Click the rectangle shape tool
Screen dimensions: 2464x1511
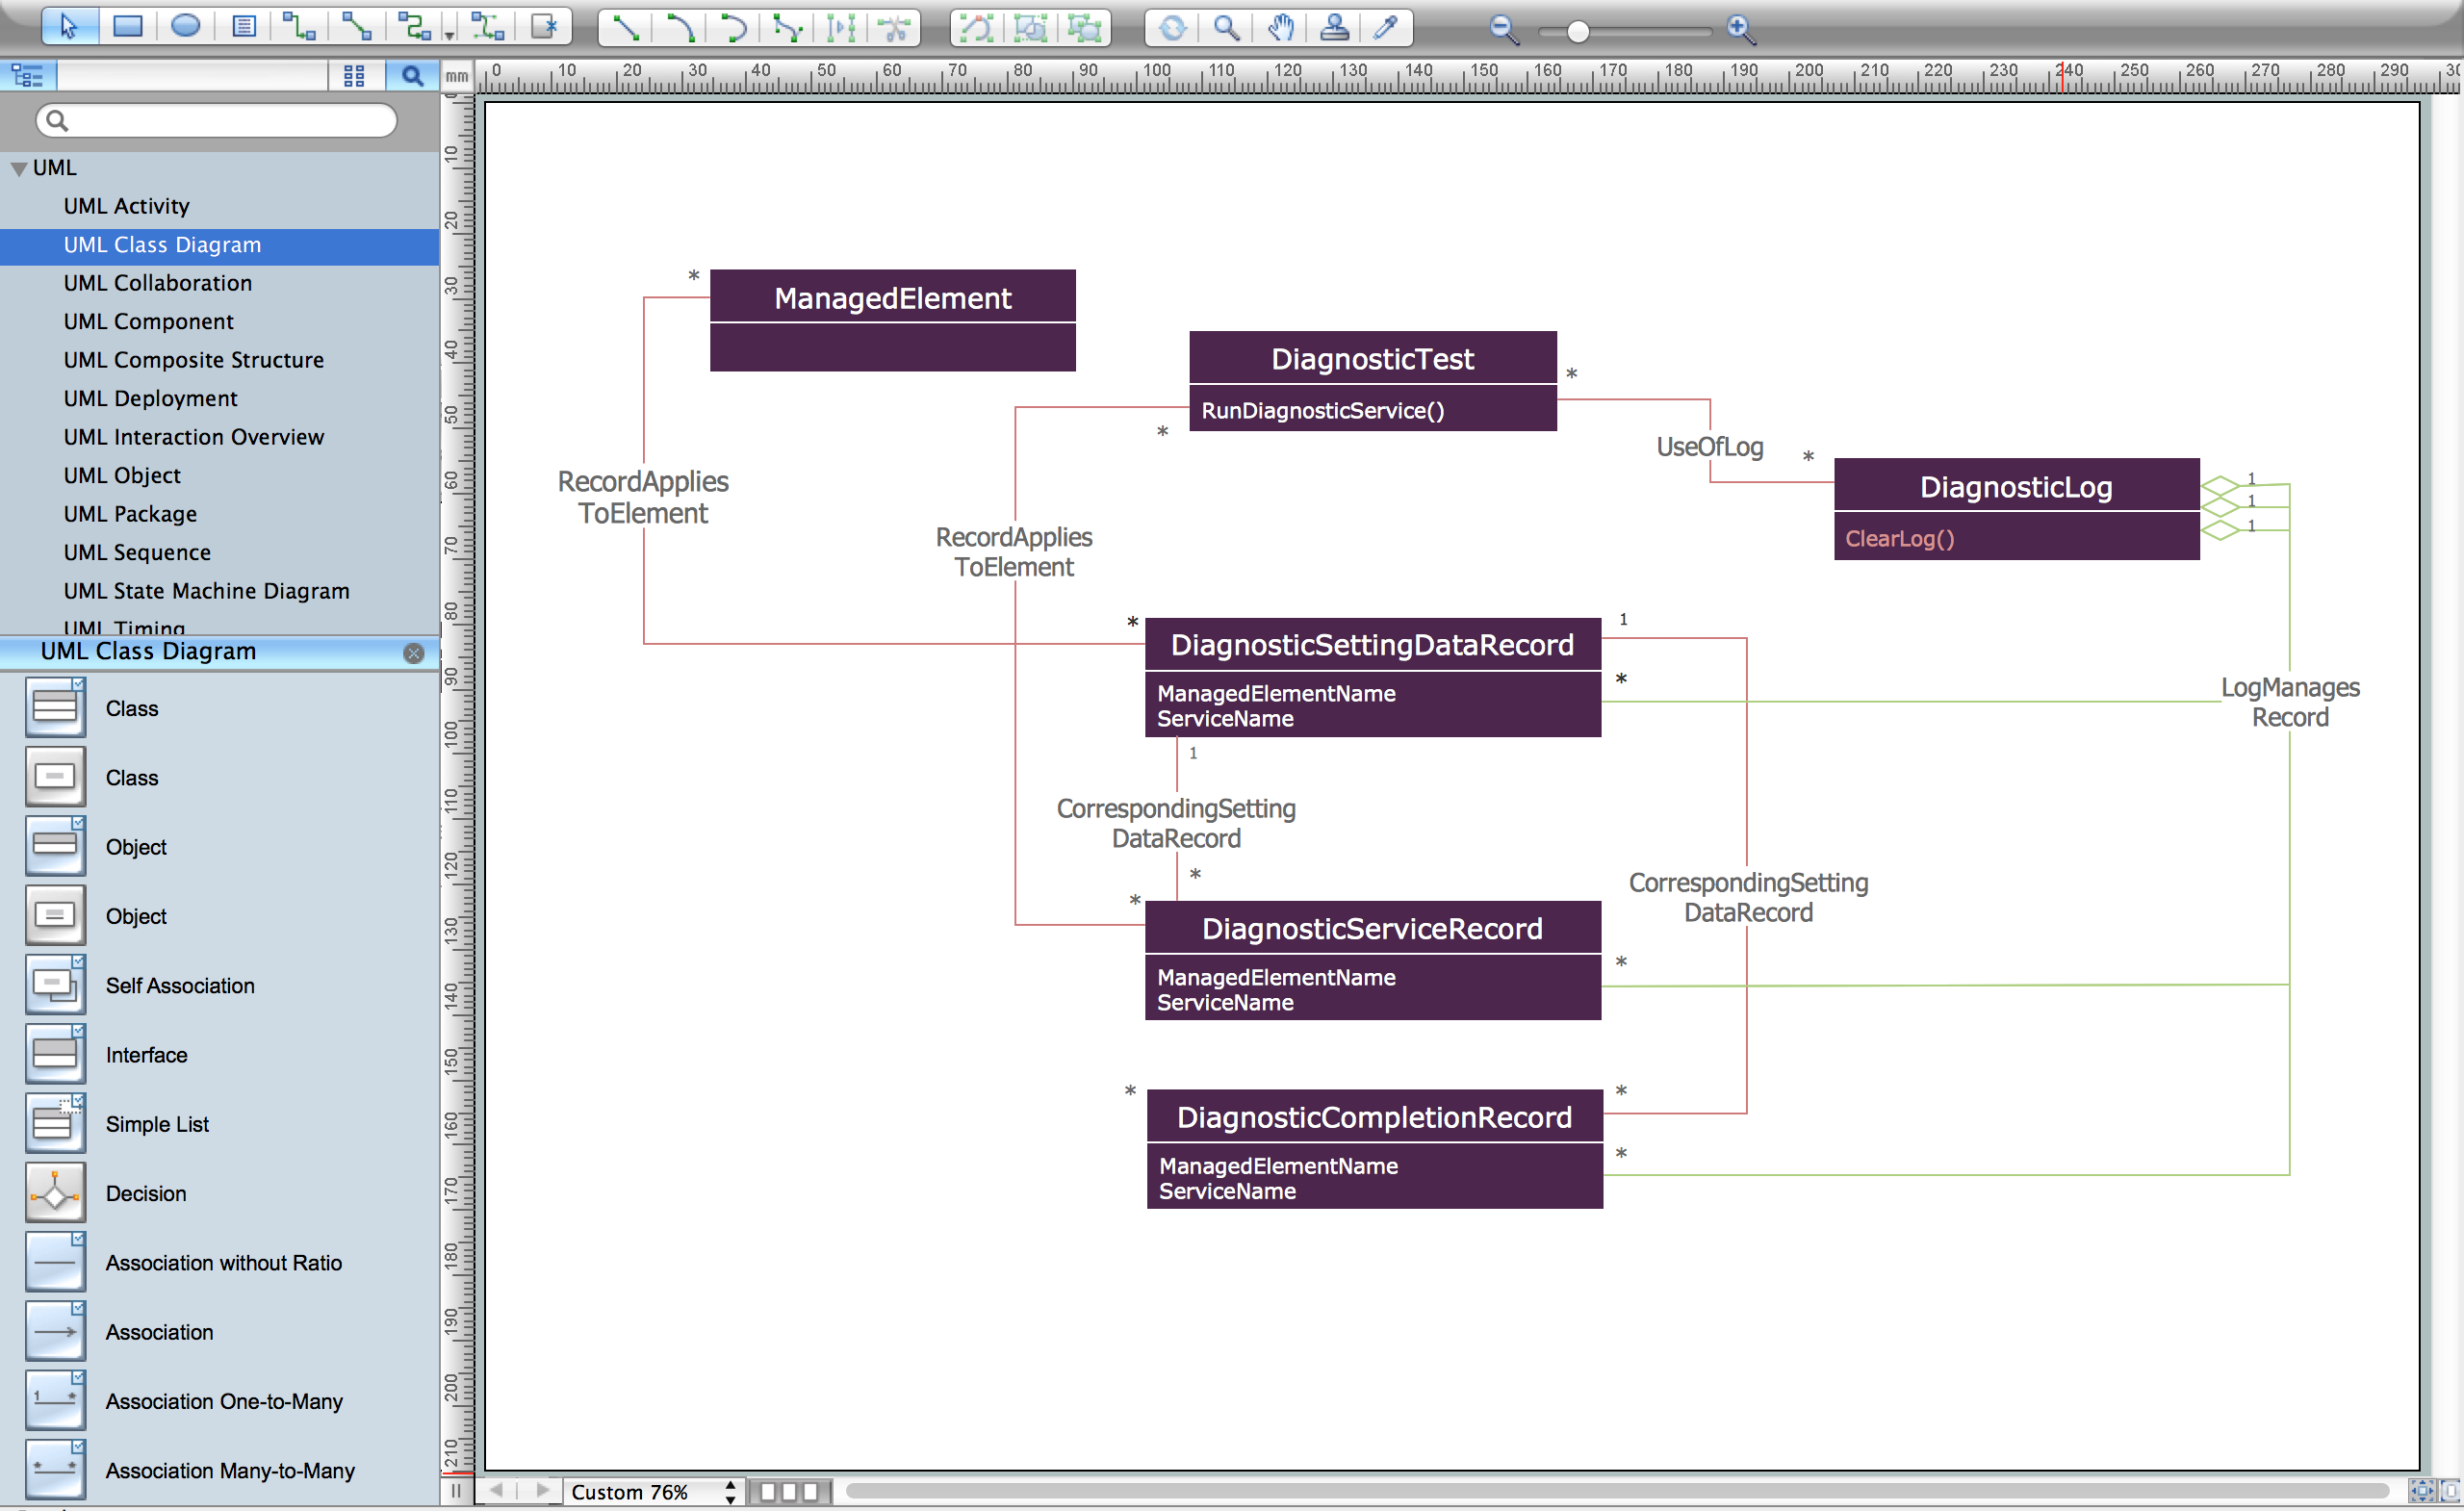click(x=125, y=25)
